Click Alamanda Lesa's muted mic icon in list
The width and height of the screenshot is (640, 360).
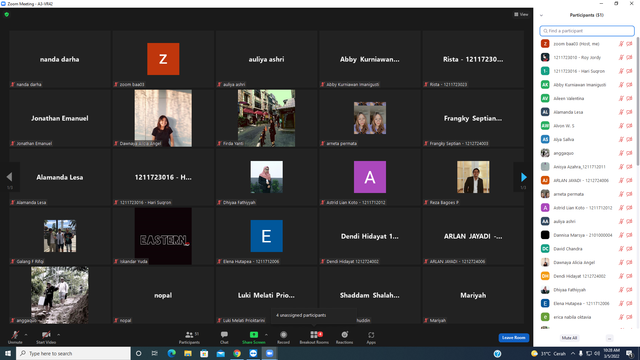tap(621, 112)
